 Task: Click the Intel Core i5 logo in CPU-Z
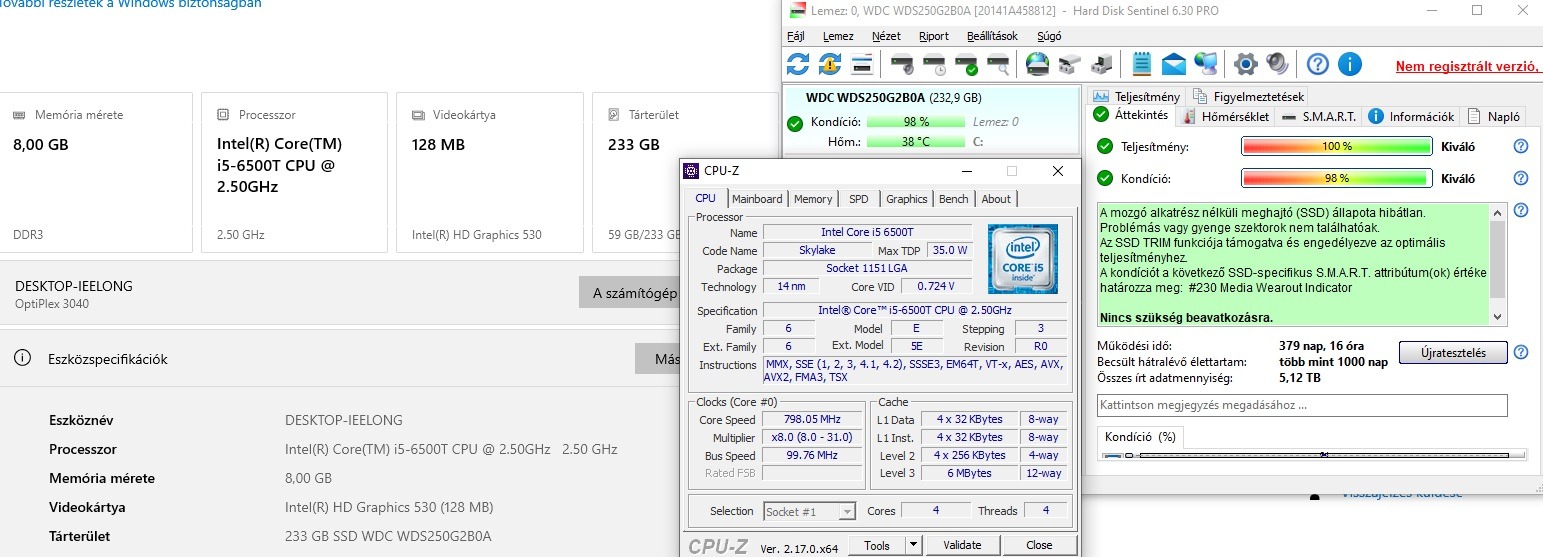(x=1023, y=258)
